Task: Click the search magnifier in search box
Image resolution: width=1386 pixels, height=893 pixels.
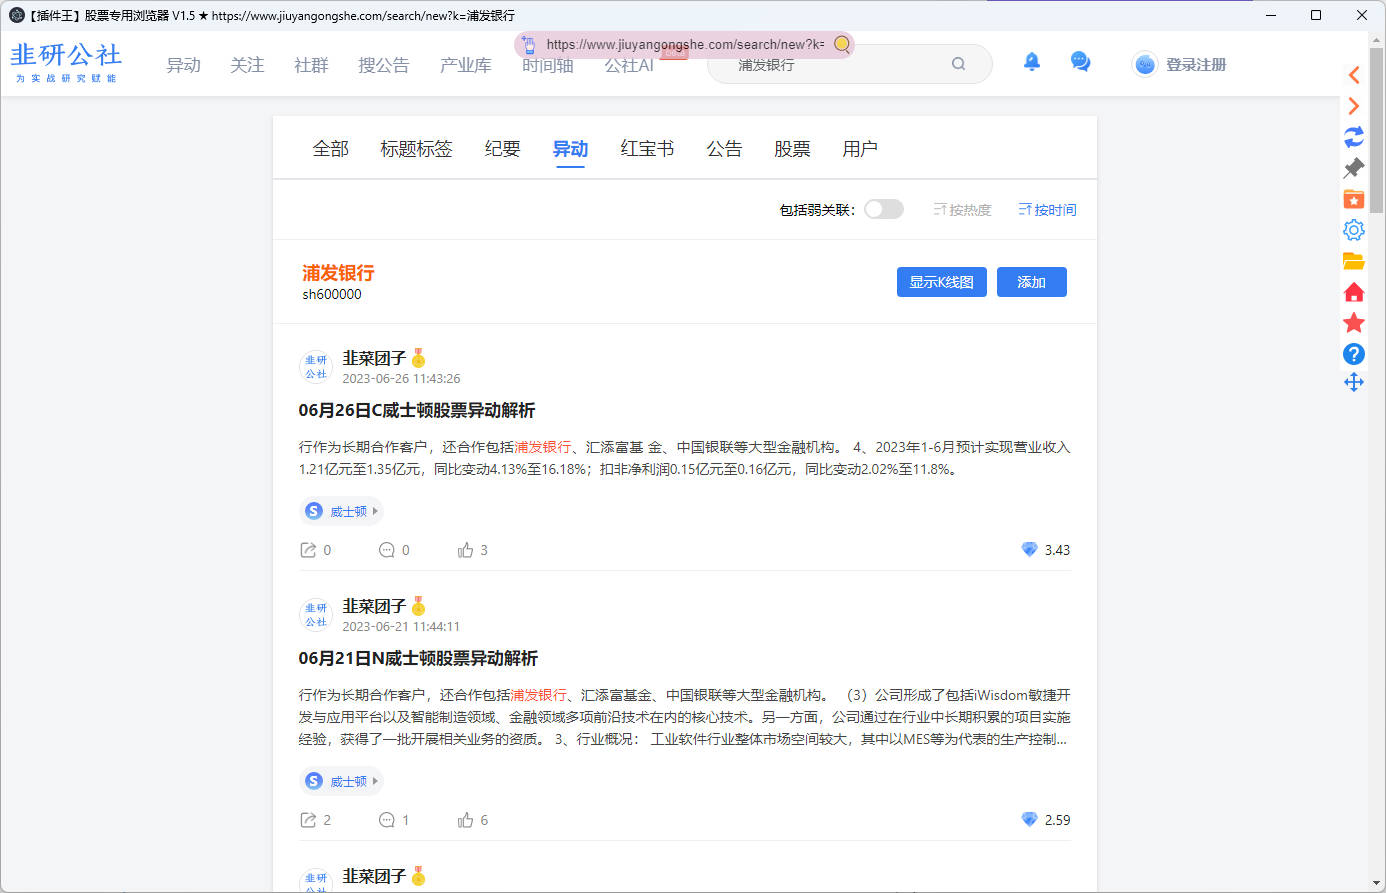Action: 958,64
